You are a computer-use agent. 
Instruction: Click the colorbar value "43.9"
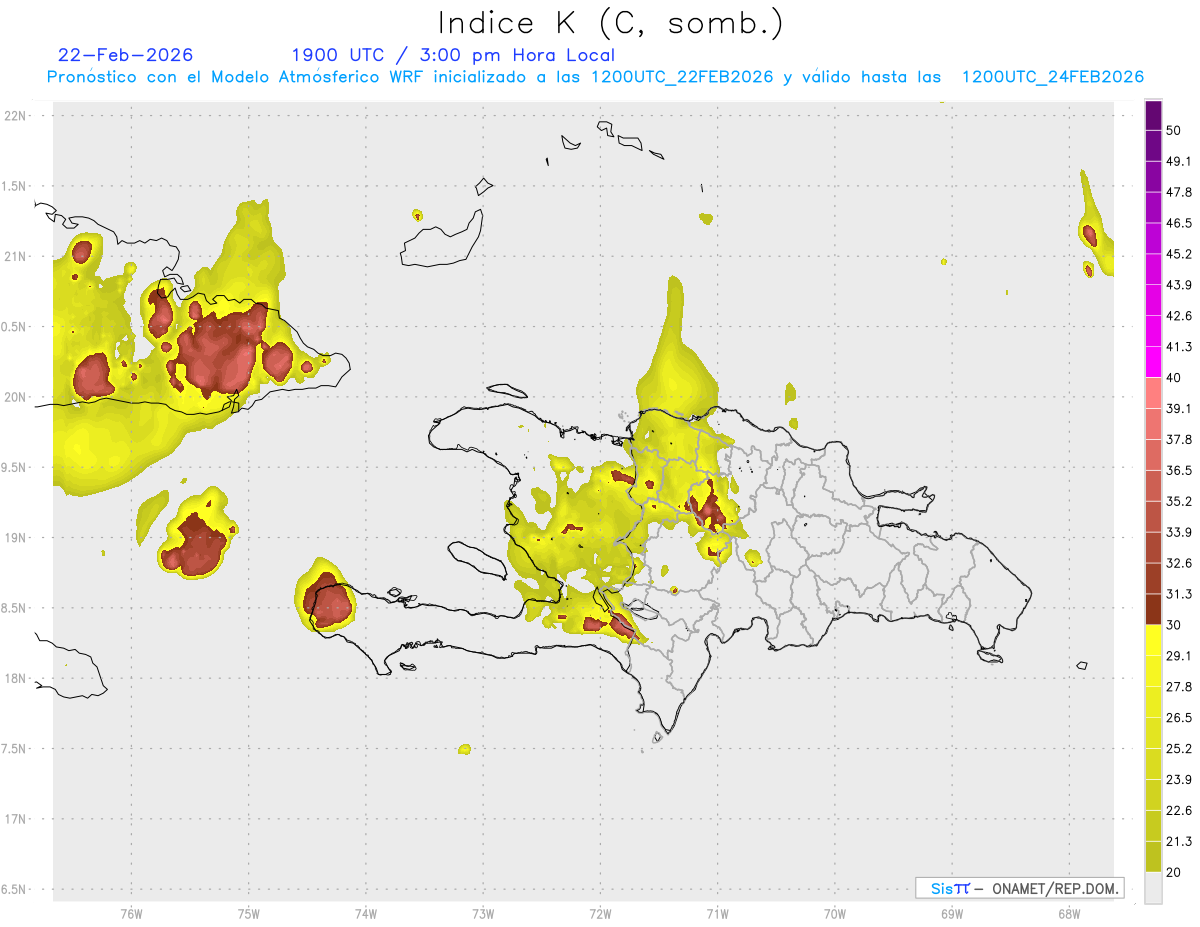click(1179, 285)
